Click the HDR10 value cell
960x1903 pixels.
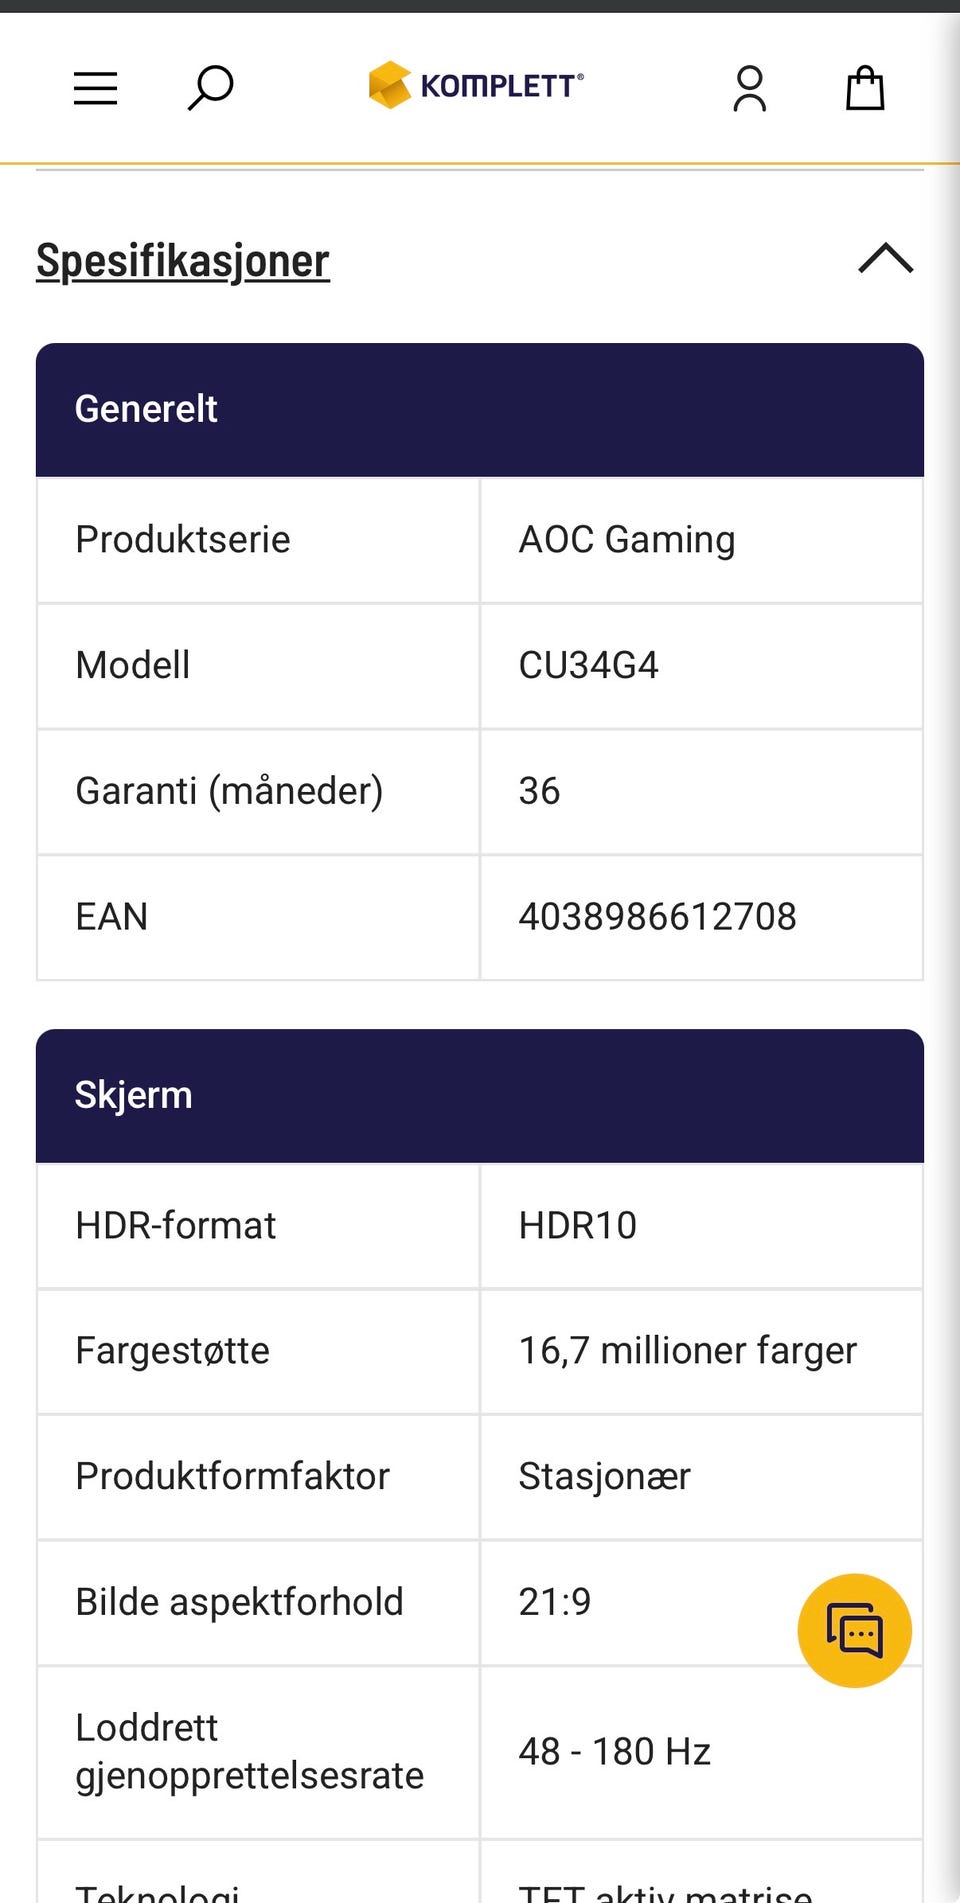(702, 1226)
